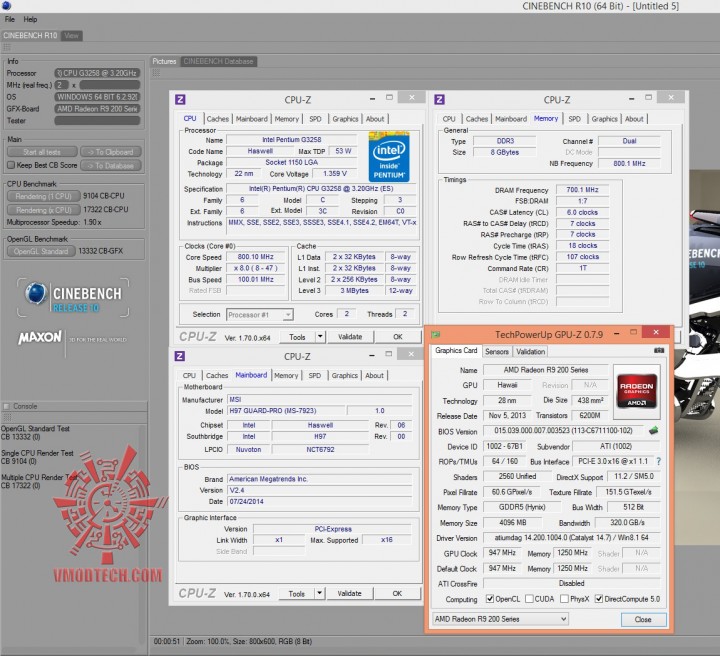The height and width of the screenshot is (656, 720).
Task: Toggle the Keep Best CB Score checkbox
Action: pyautogui.click(x=11, y=165)
